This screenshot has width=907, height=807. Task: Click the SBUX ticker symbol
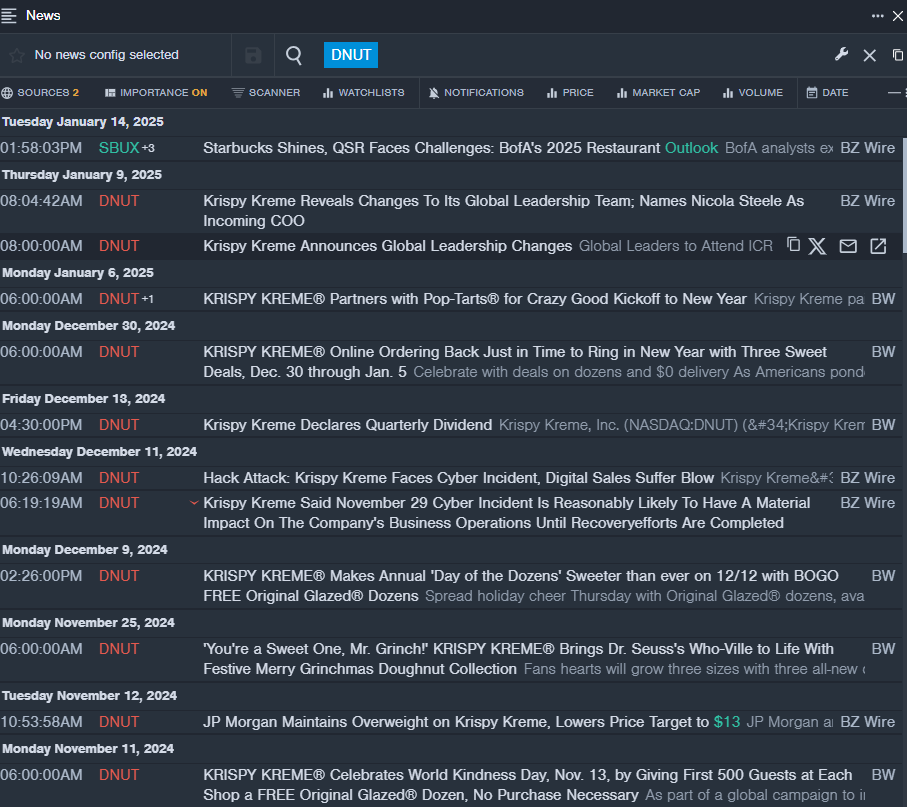pyautogui.click(x=119, y=148)
